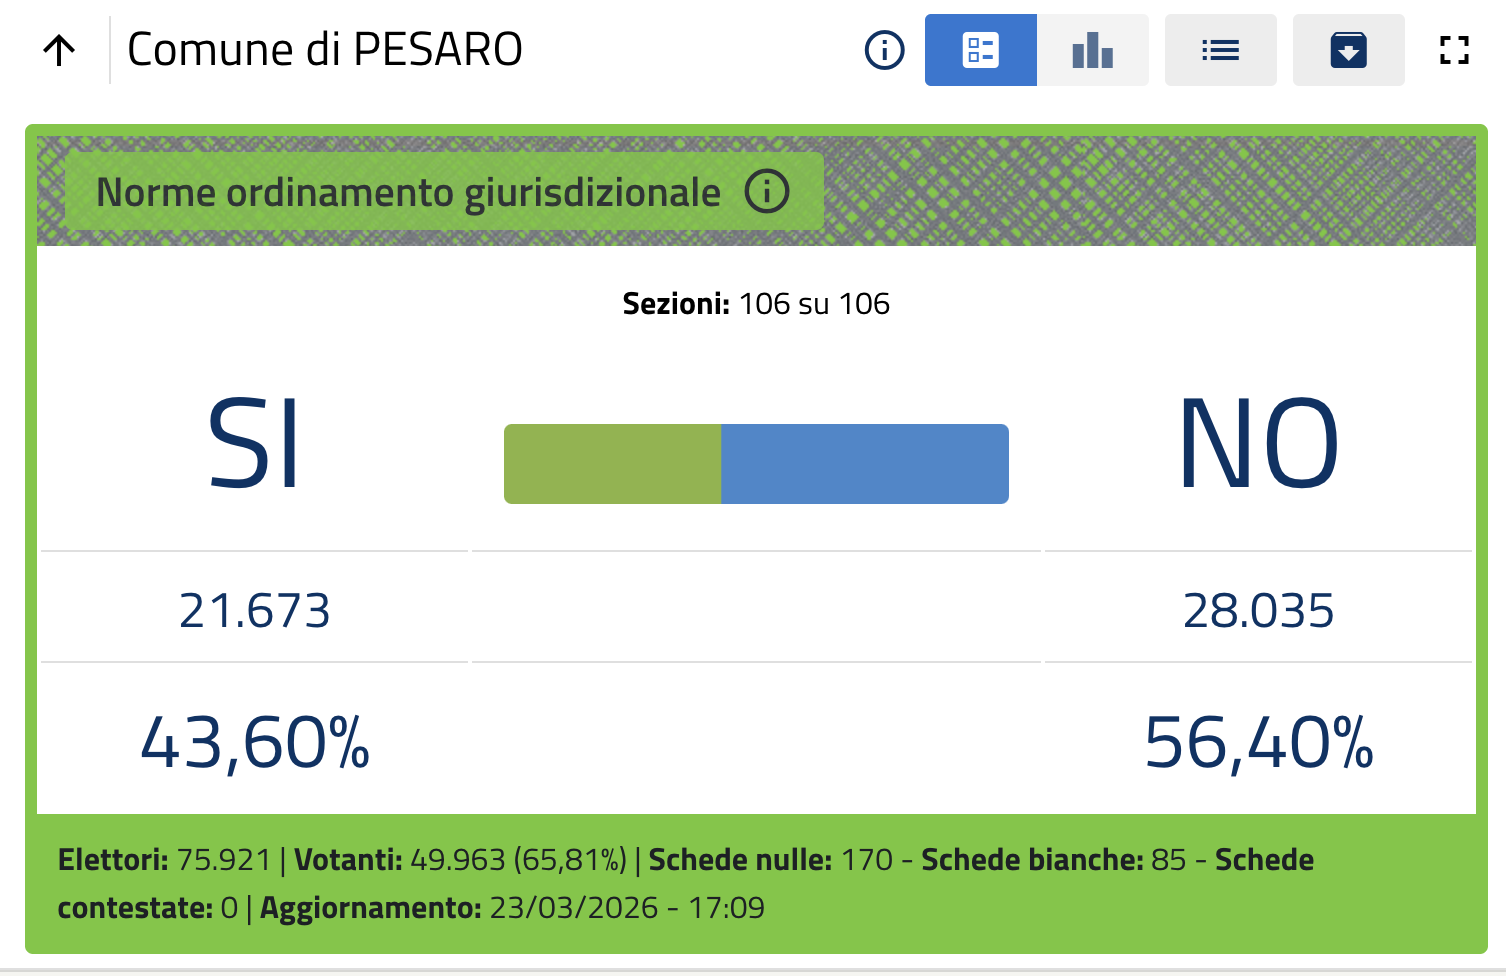Select the Norme ordinamento giurisdizionale title
This screenshot has width=1506, height=976.
pyautogui.click(x=408, y=192)
